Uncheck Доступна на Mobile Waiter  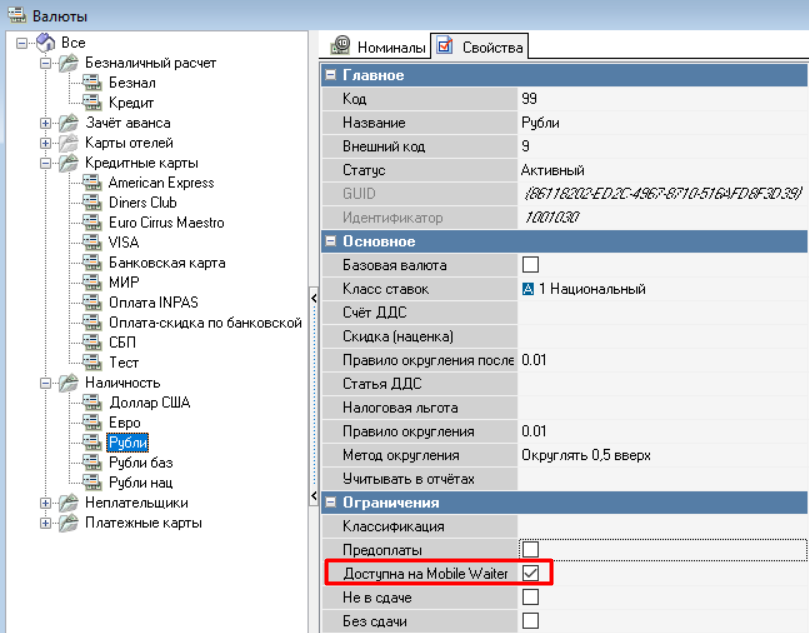(531, 573)
